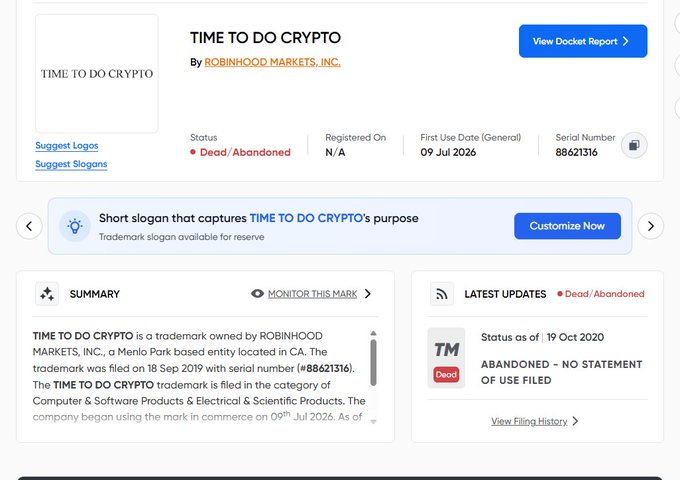Go to the previous suggestion with the left arrow
This screenshot has height=480, width=680.
tap(29, 226)
